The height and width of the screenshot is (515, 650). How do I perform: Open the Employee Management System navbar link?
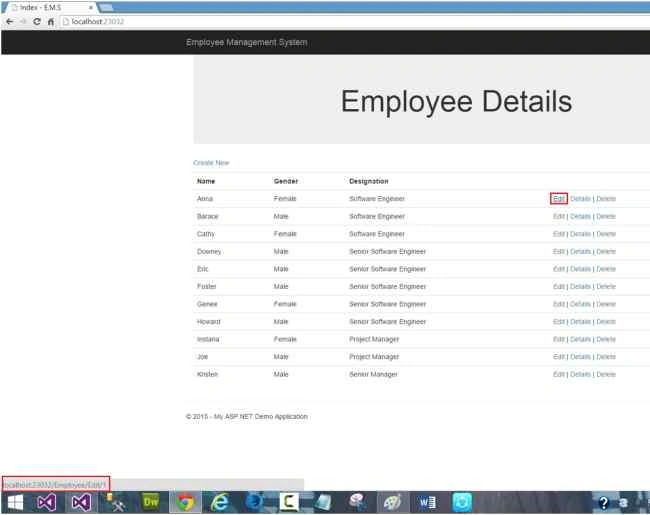(x=247, y=42)
